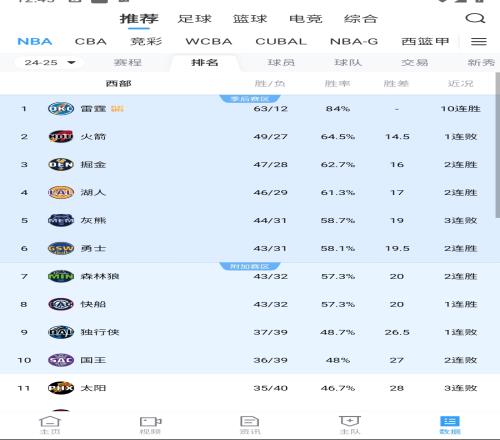Select the WCBA league tab
This screenshot has height=440, width=500.
point(209,41)
